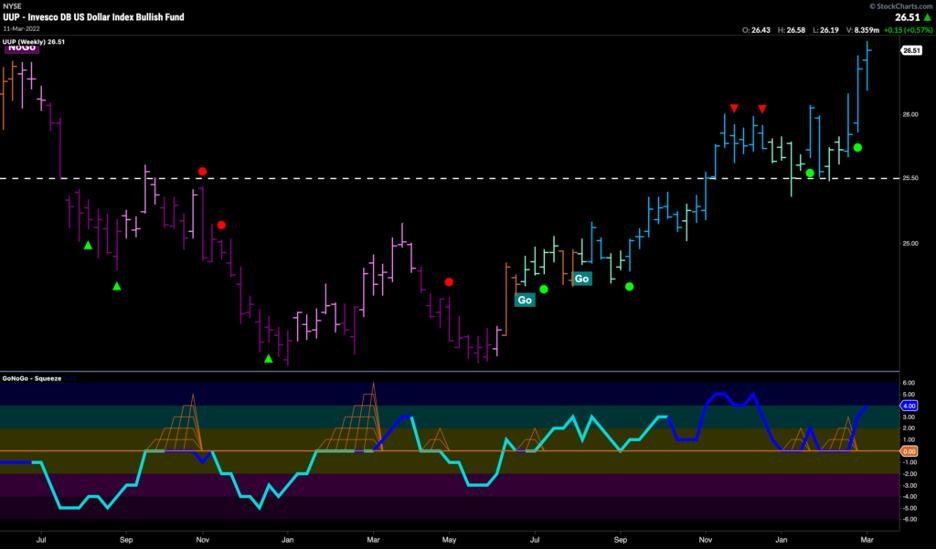
Task: Click the -6.00 oscillator axis label
Action: tap(910, 520)
